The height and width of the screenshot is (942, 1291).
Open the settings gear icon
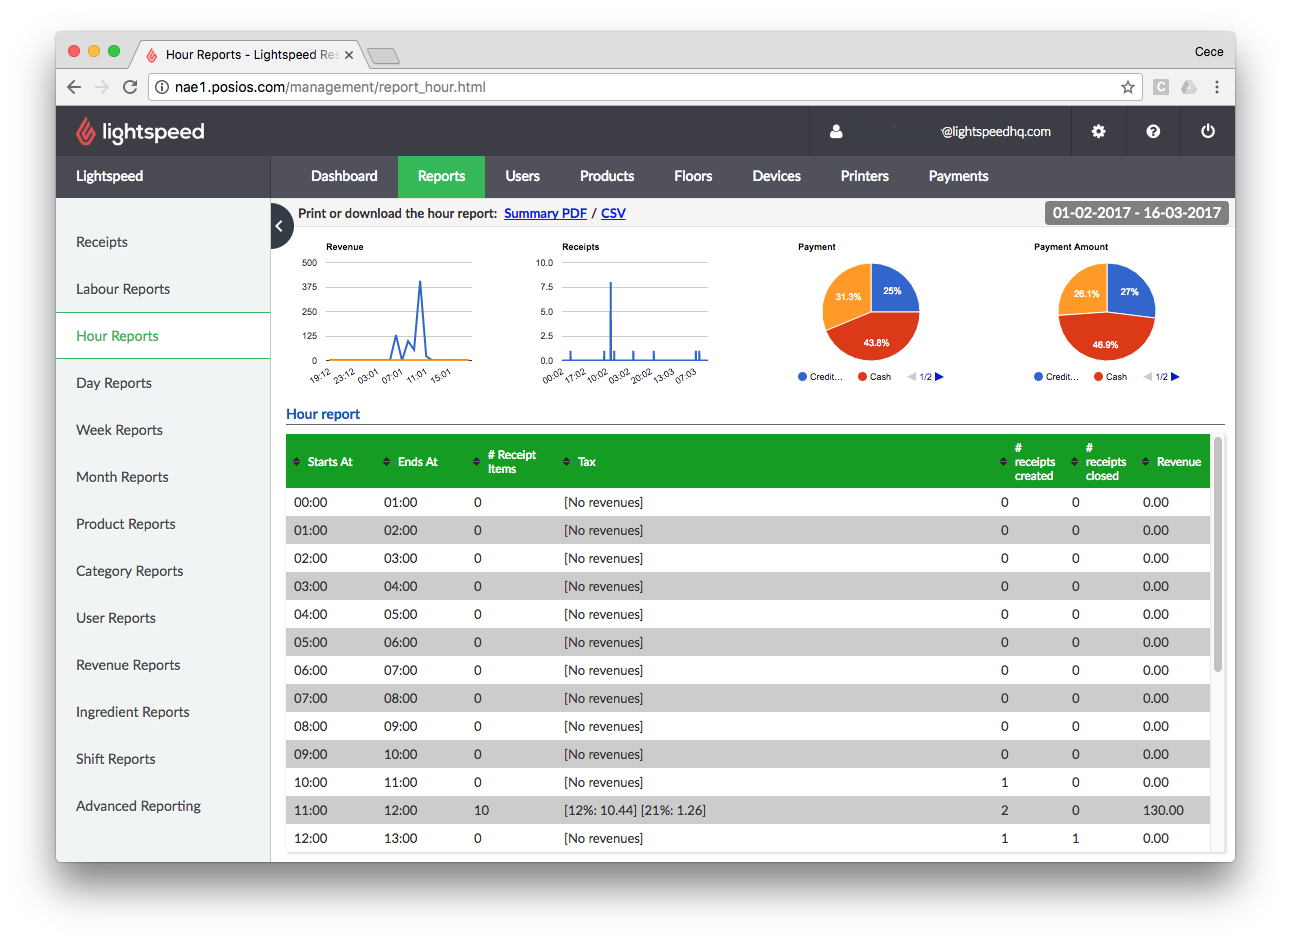[1098, 131]
